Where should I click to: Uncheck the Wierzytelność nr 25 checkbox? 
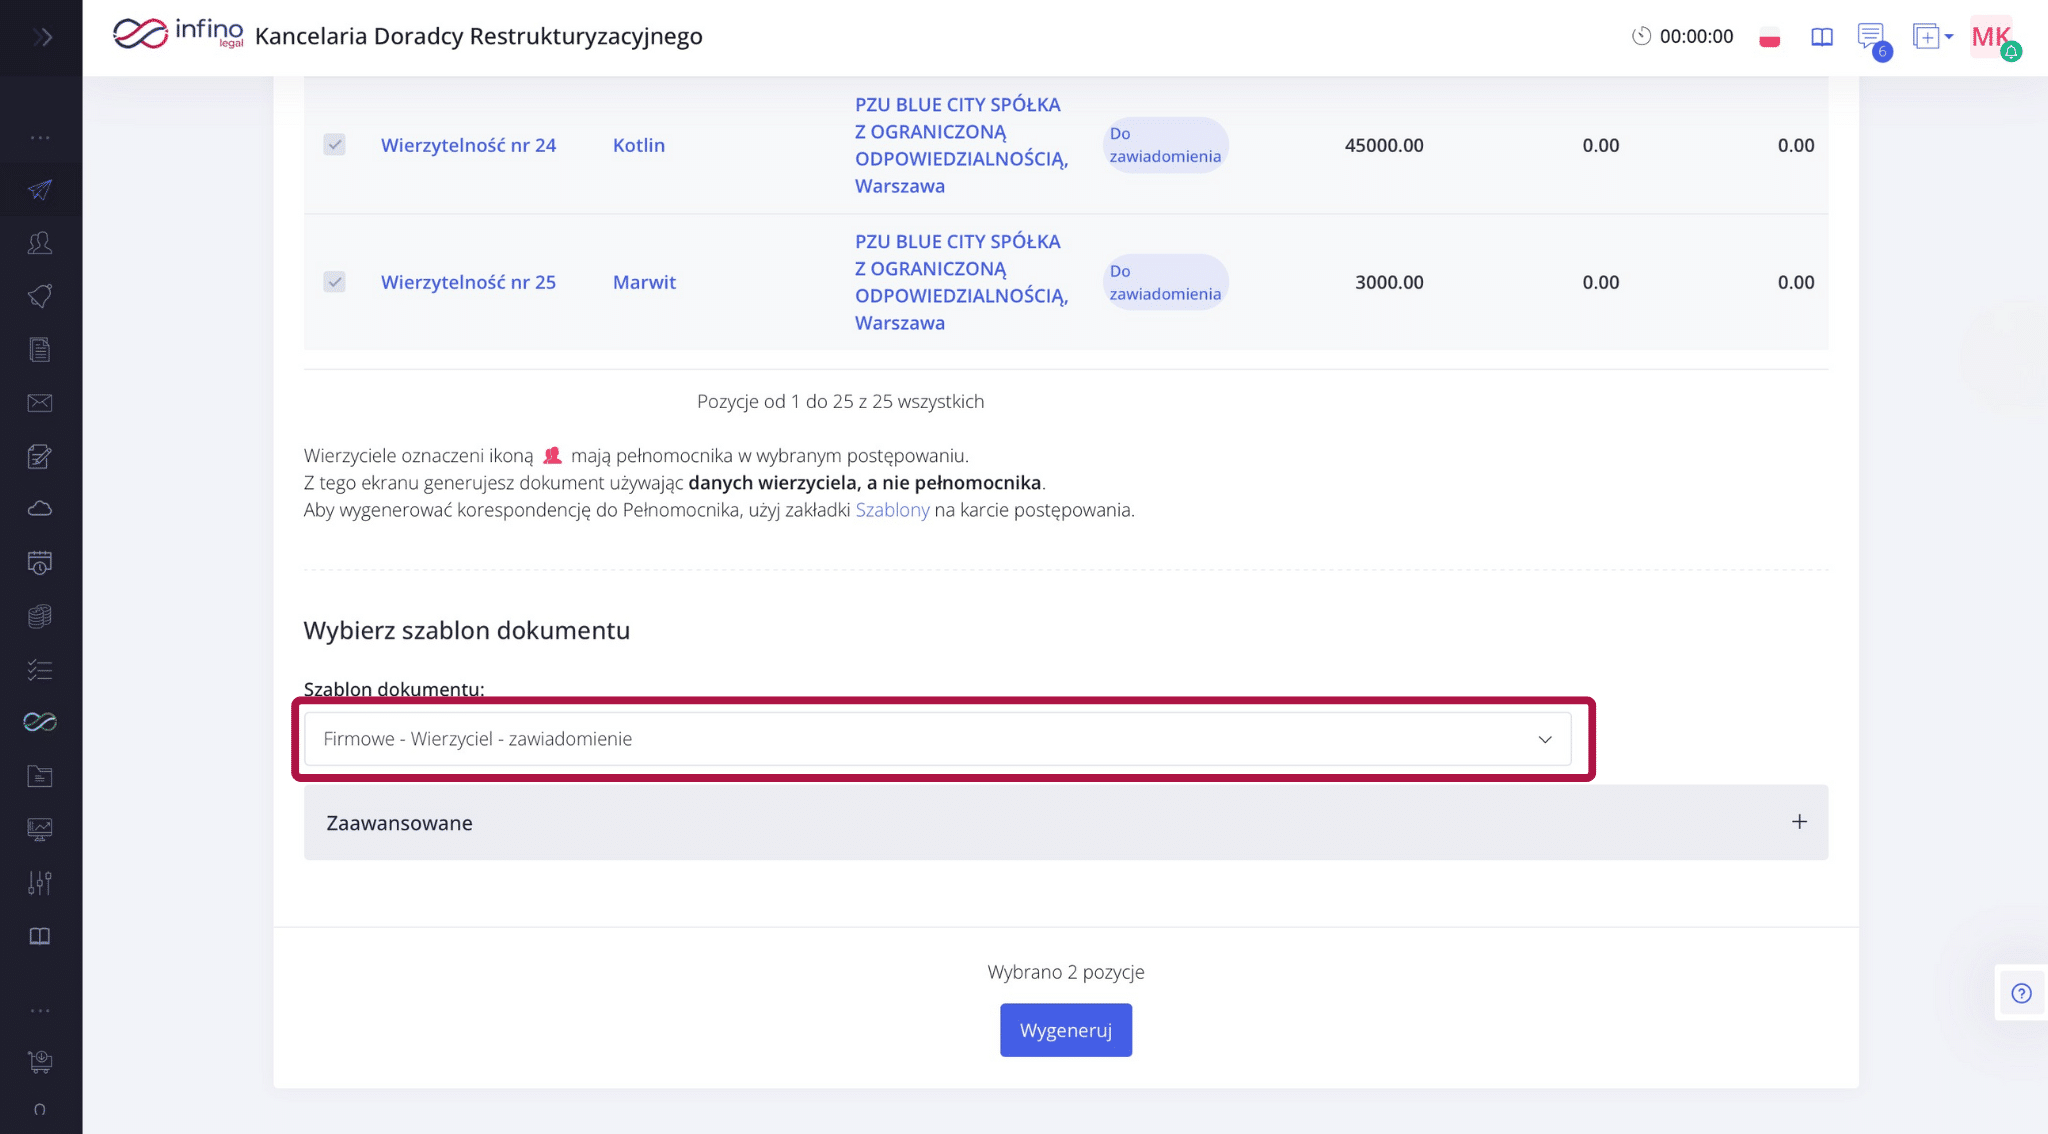click(x=335, y=282)
